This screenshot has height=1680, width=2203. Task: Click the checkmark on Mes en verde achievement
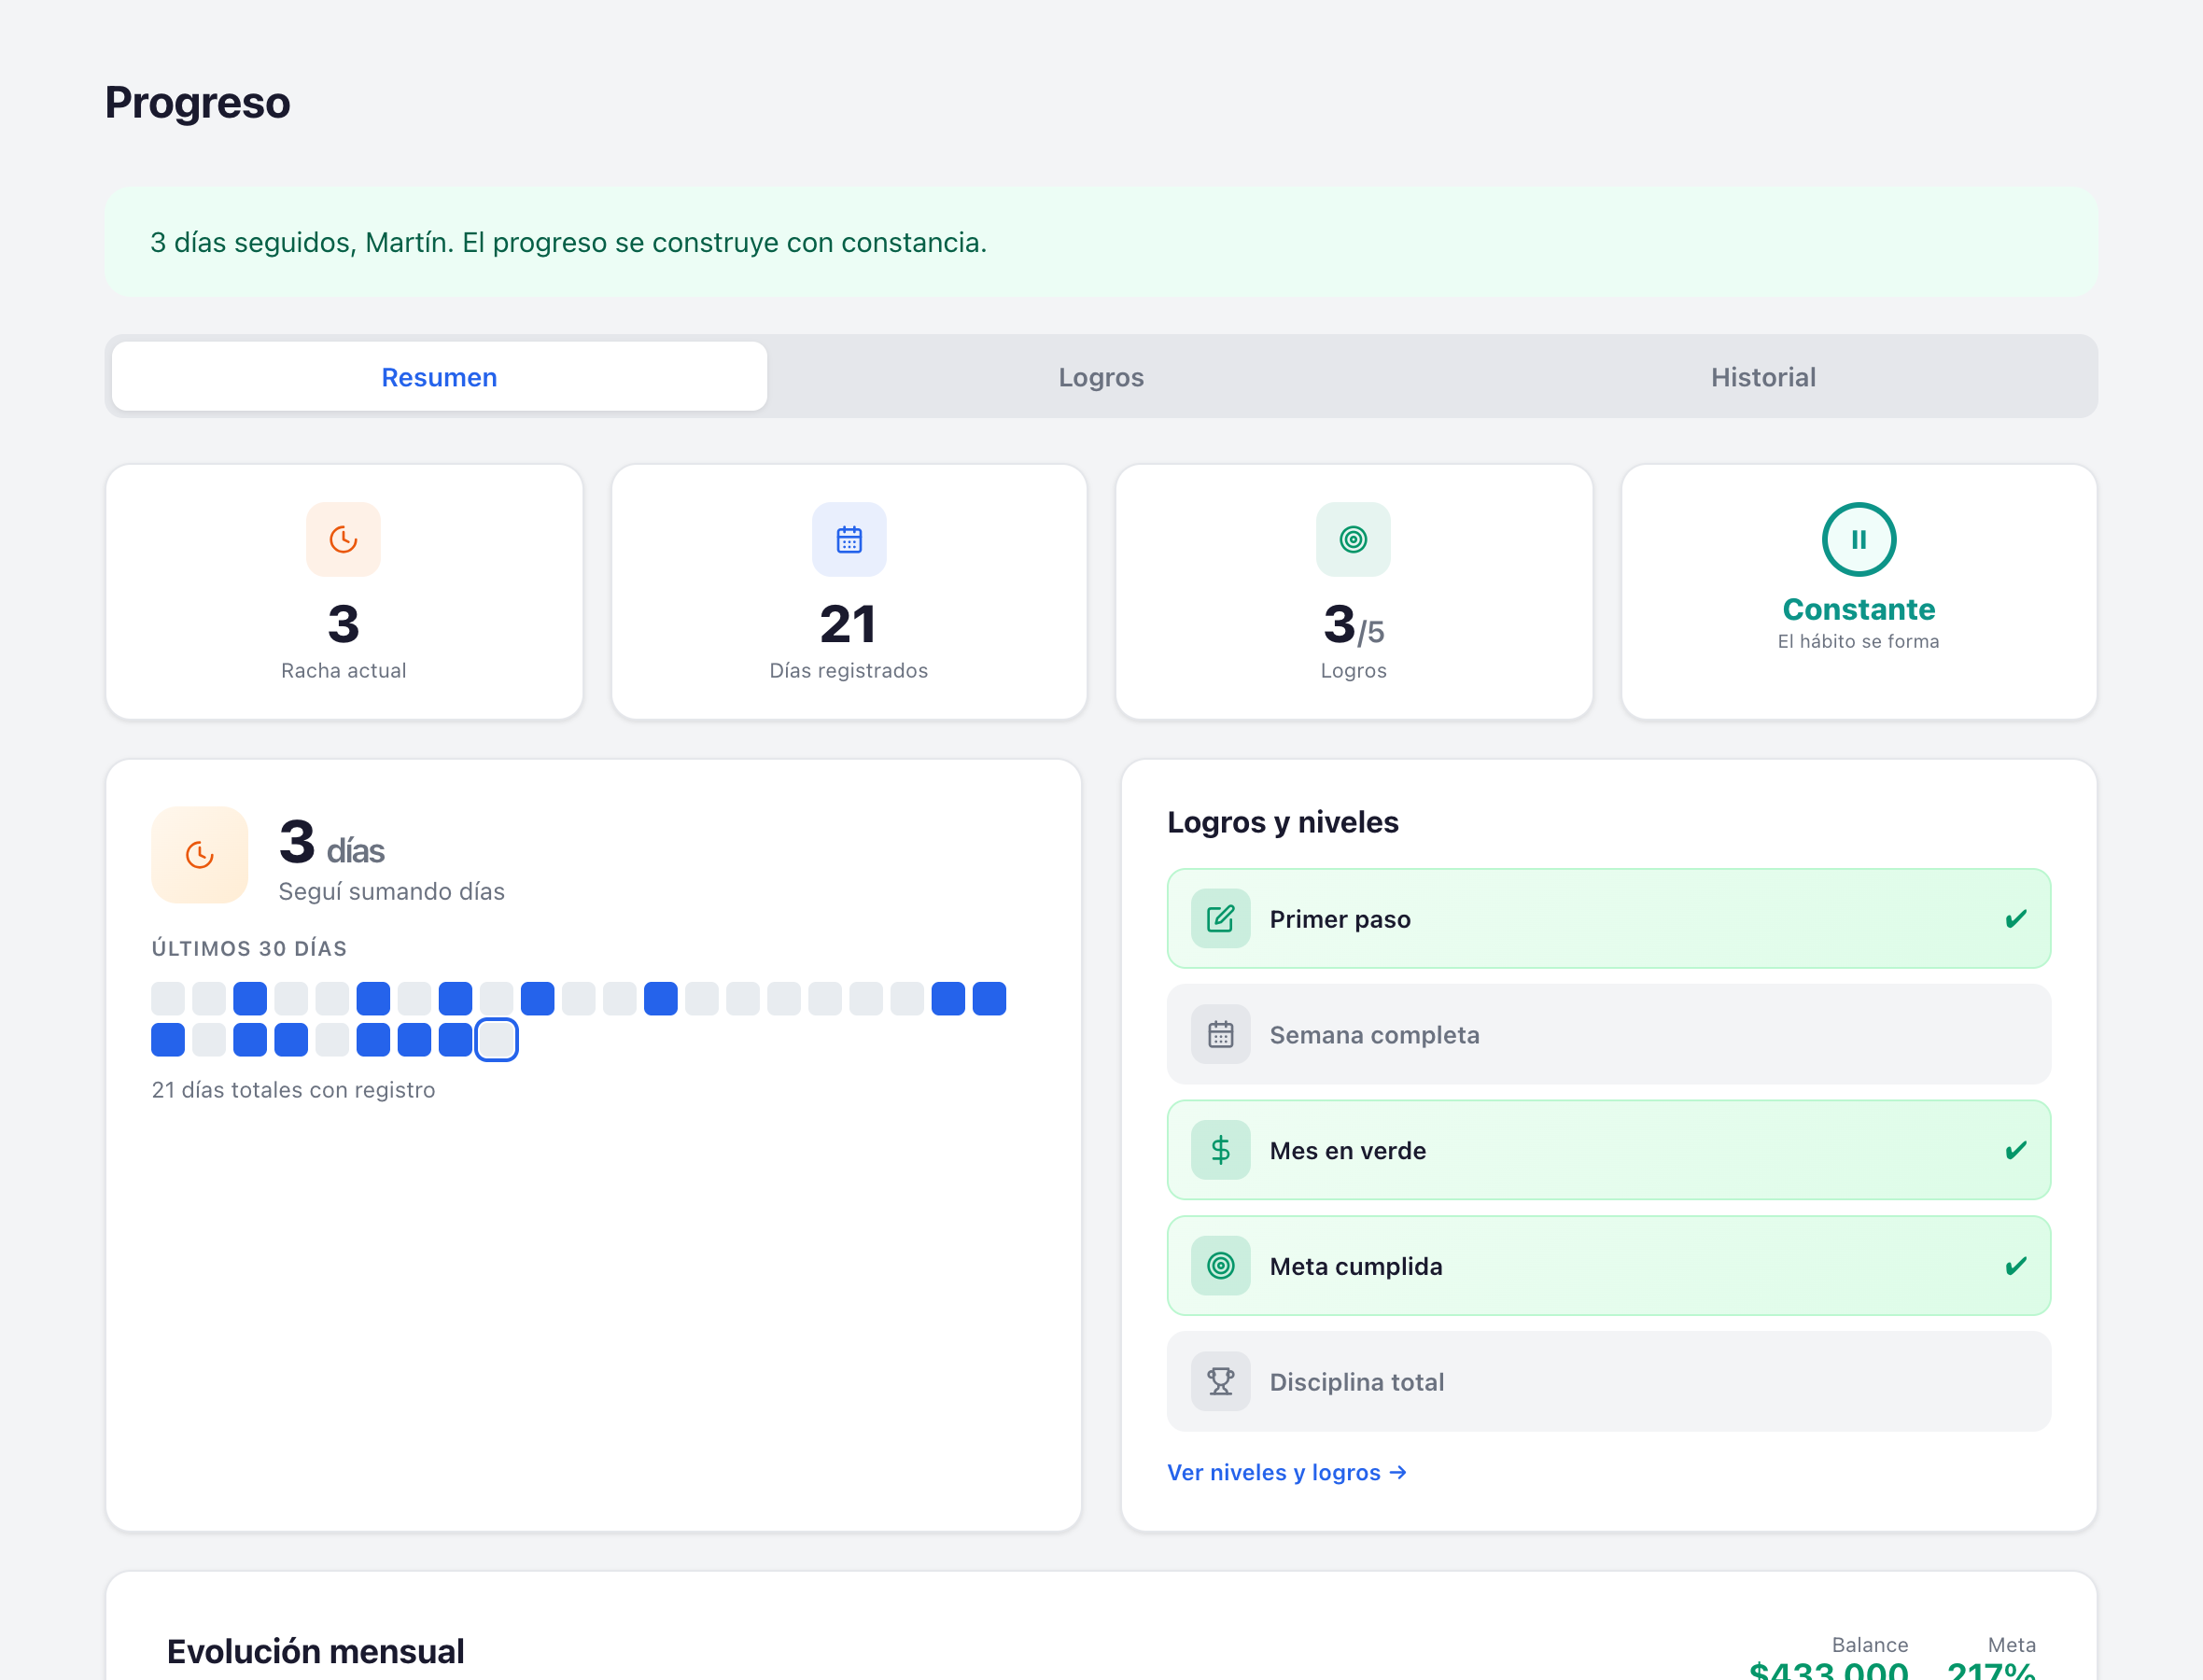coord(2014,1149)
